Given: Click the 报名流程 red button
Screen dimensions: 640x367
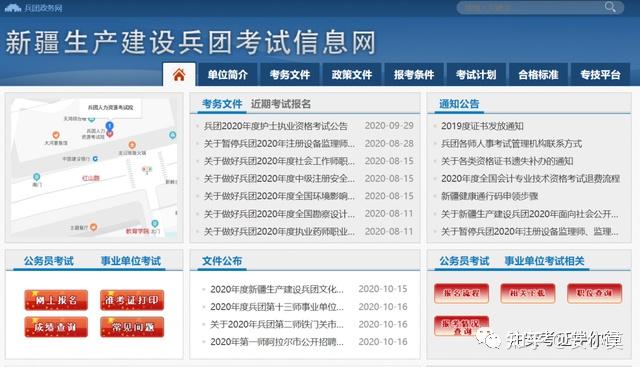Looking at the screenshot, I should (x=461, y=293).
